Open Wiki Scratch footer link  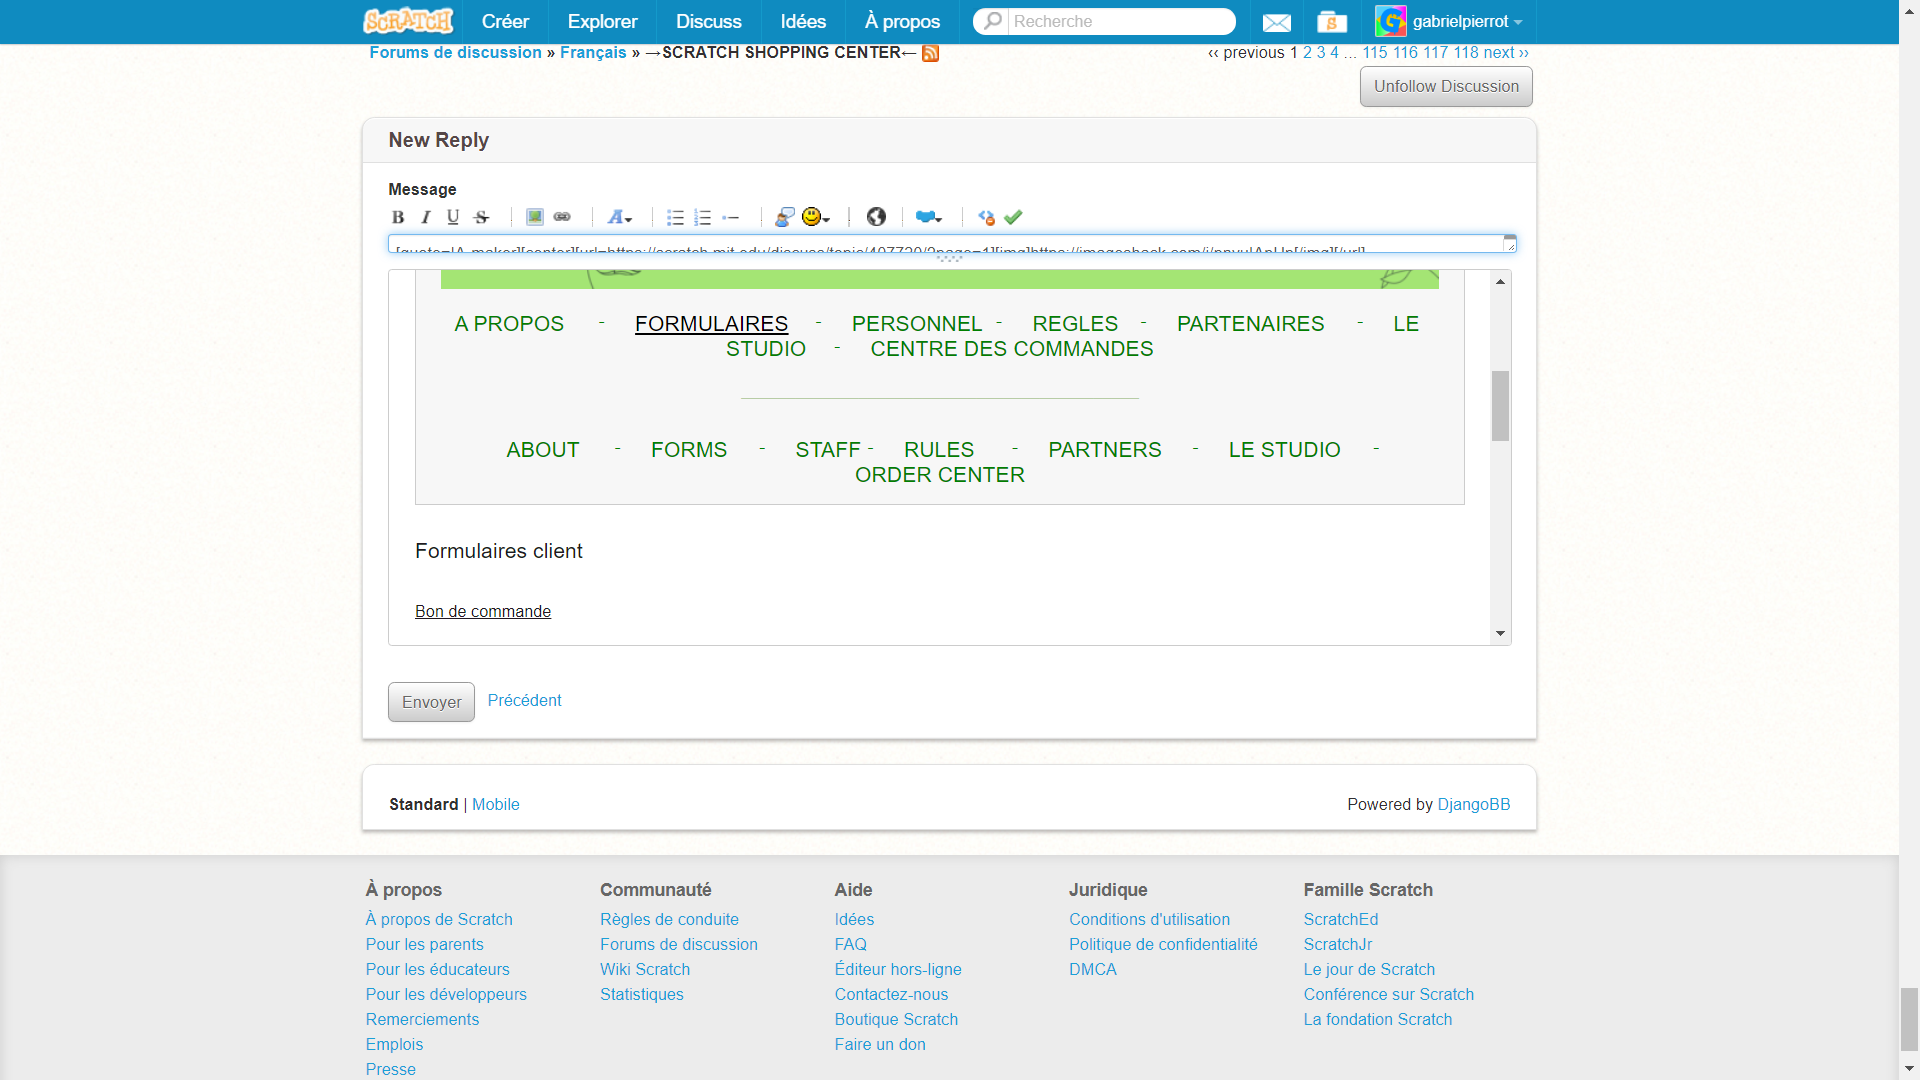click(645, 969)
